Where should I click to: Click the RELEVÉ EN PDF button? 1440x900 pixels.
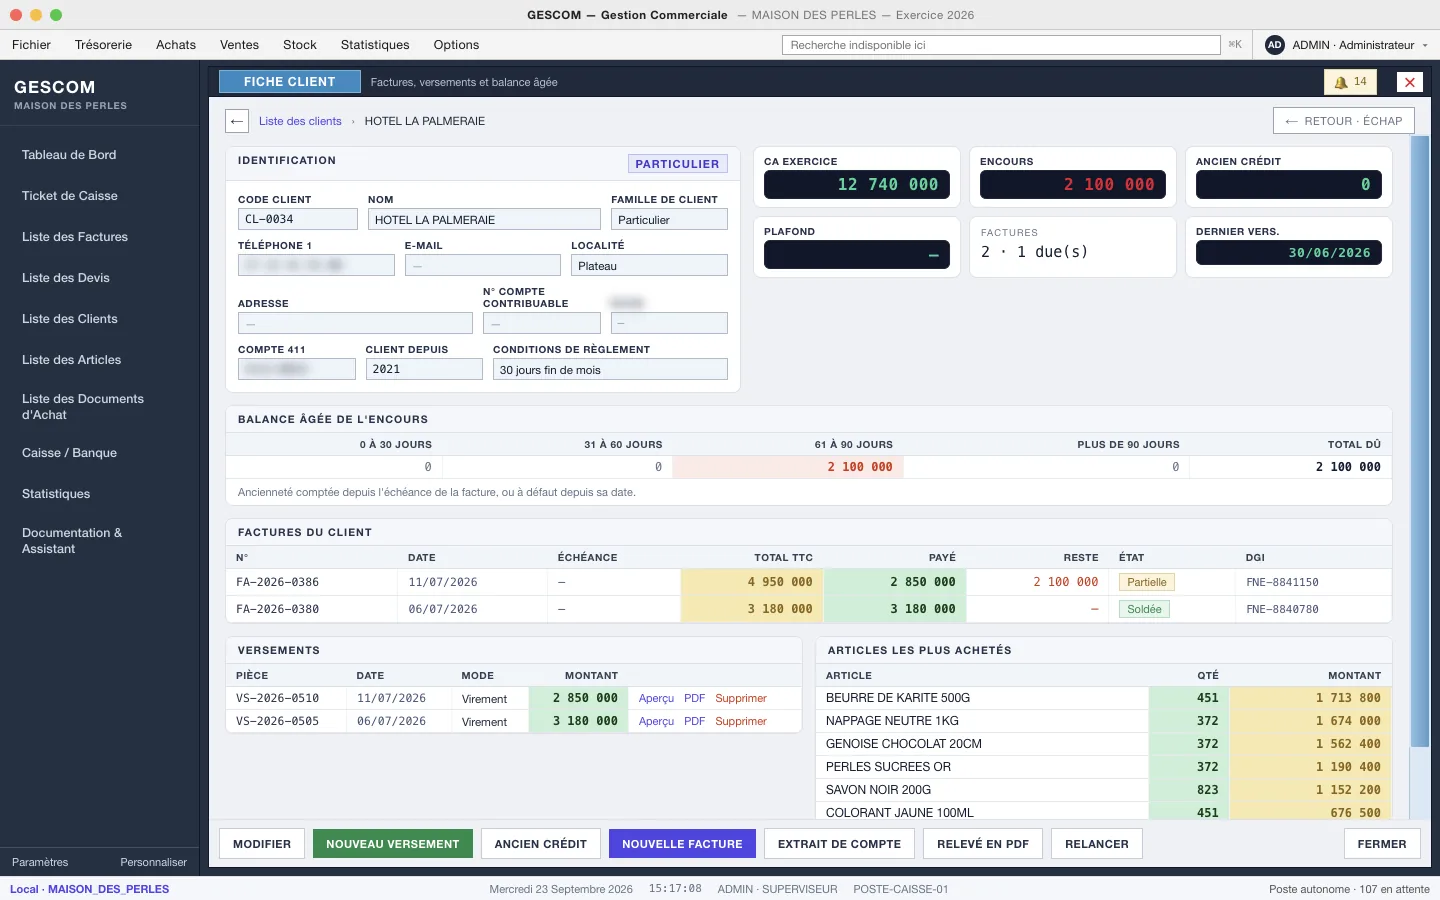coord(983,844)
